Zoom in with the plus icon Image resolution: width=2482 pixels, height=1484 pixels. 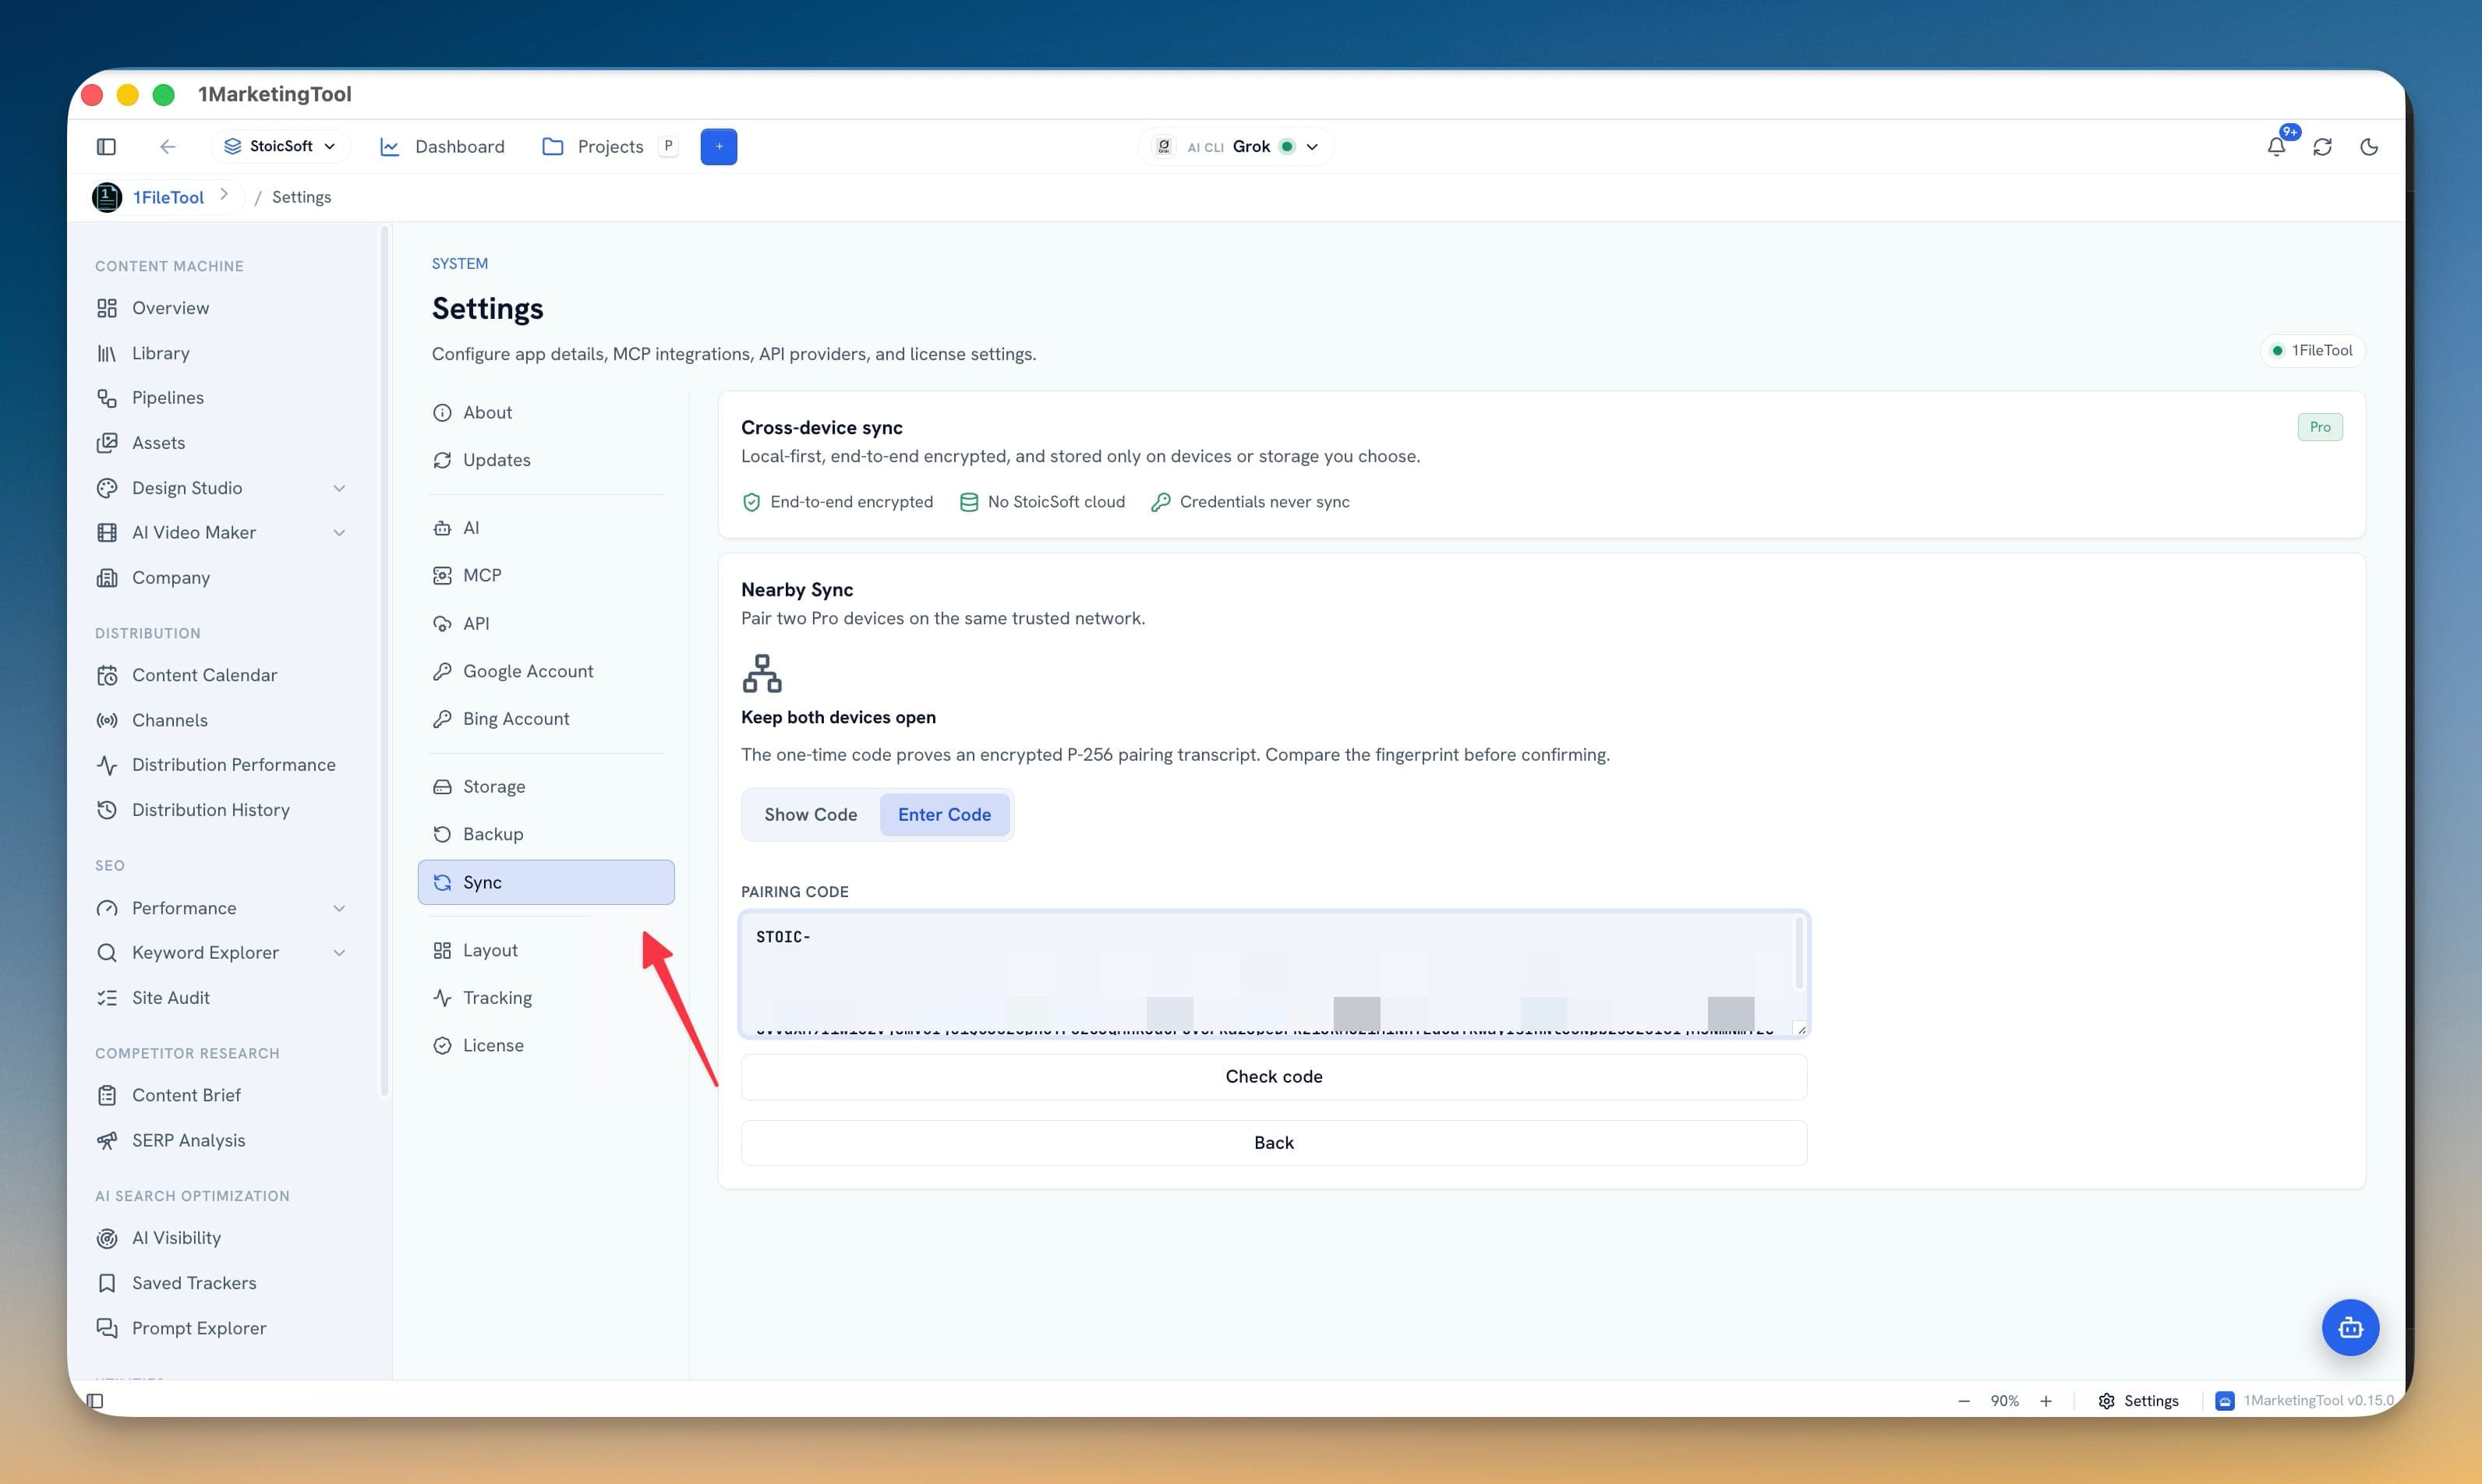[2046, 1400]
